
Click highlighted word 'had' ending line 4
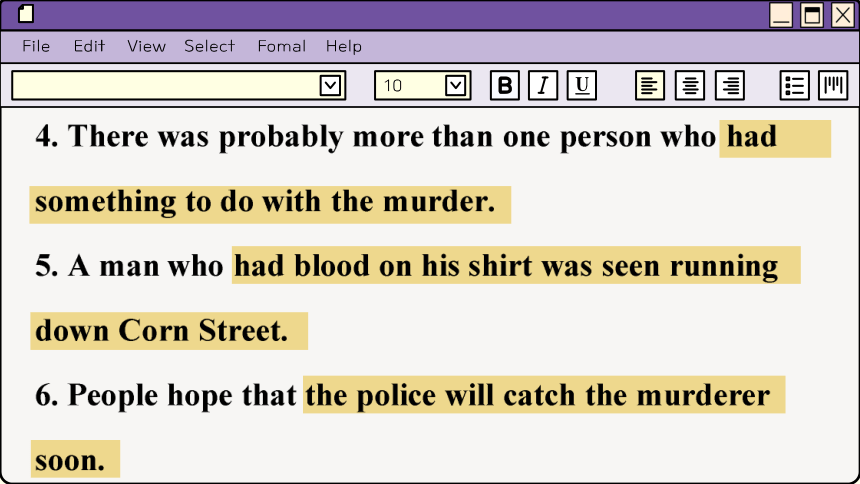(752, 137)
